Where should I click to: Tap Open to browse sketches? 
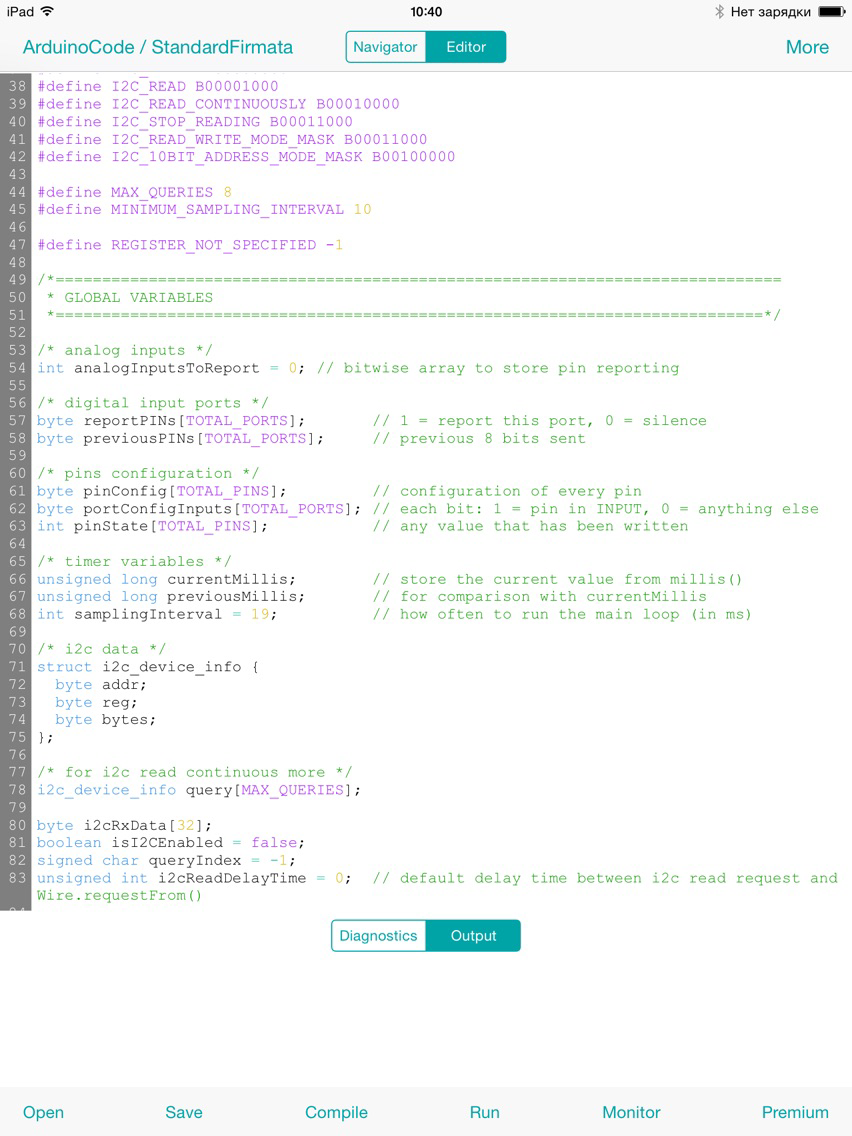[x=43, y=1112]
